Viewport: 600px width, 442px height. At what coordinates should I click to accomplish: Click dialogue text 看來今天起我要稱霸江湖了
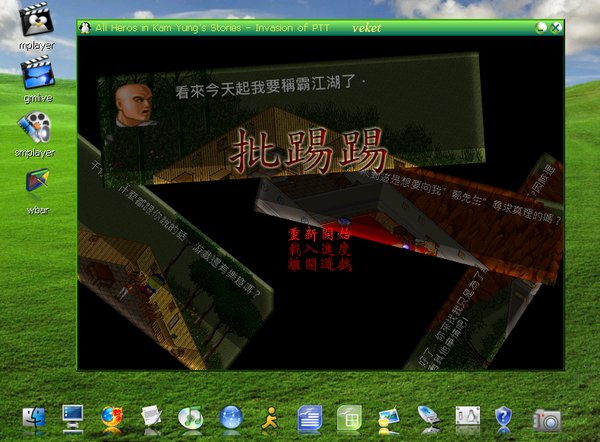[264, 87]
